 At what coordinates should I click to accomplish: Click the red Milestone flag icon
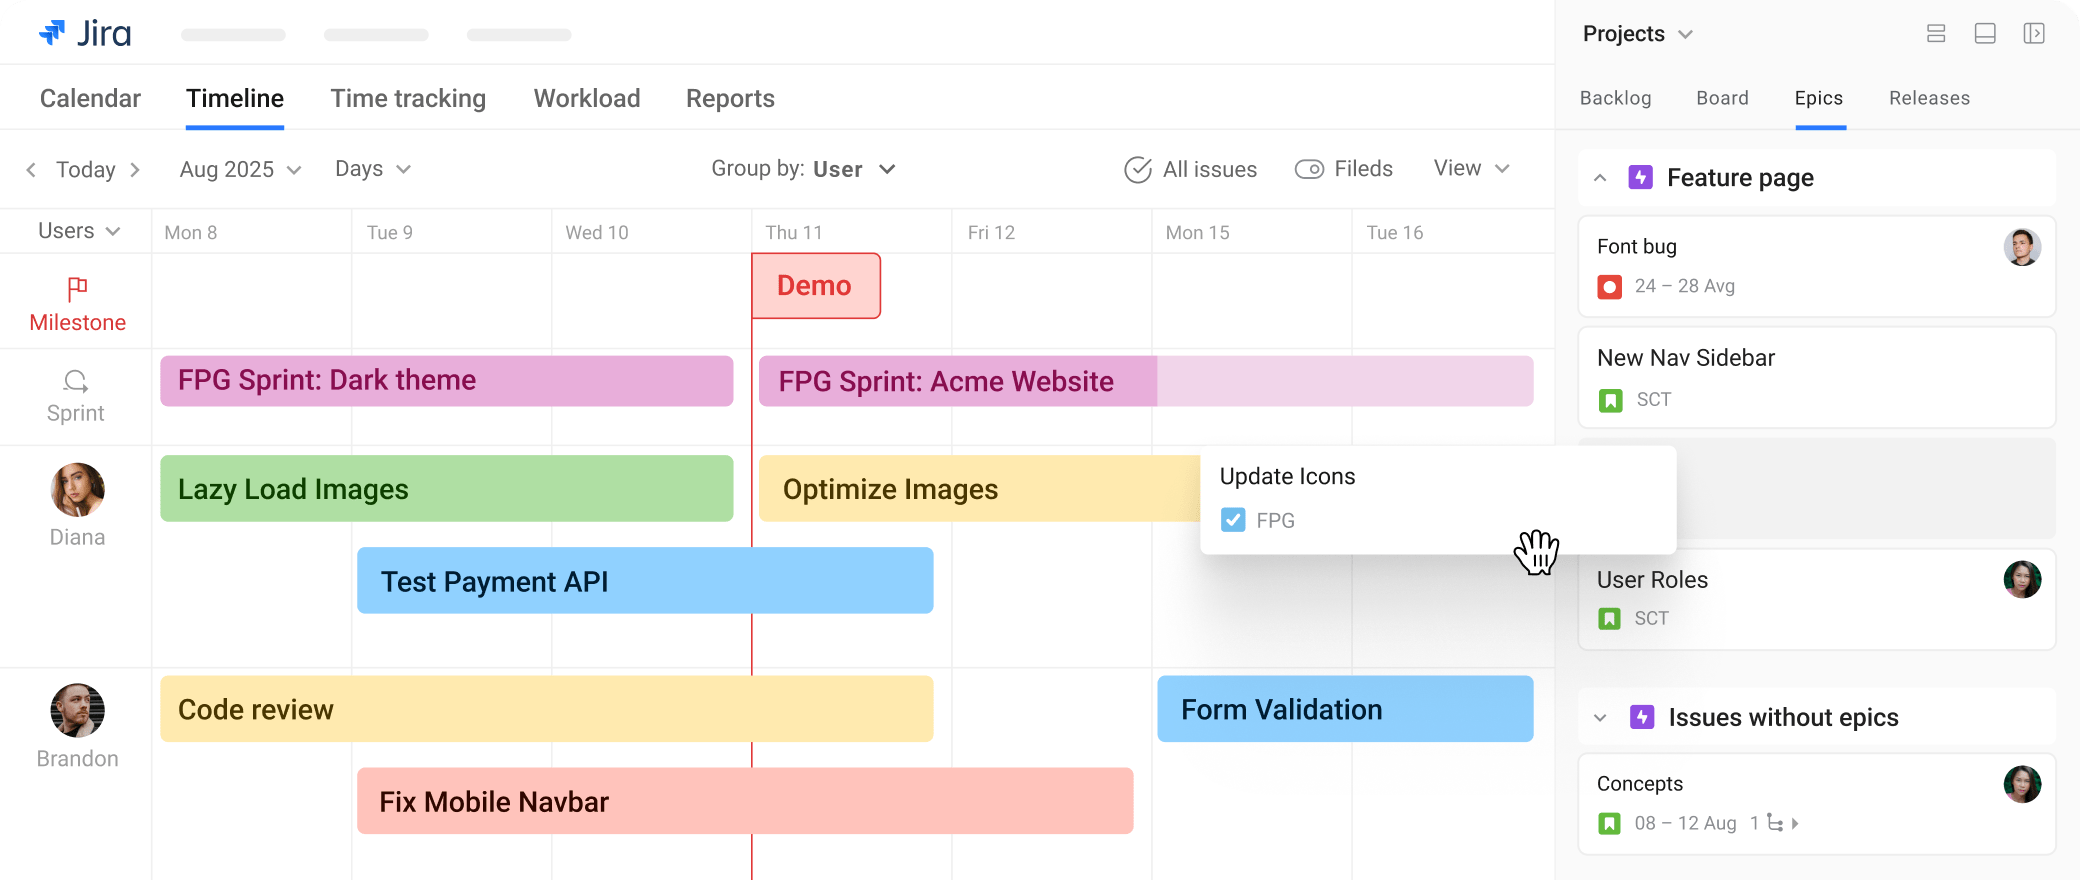77,289
